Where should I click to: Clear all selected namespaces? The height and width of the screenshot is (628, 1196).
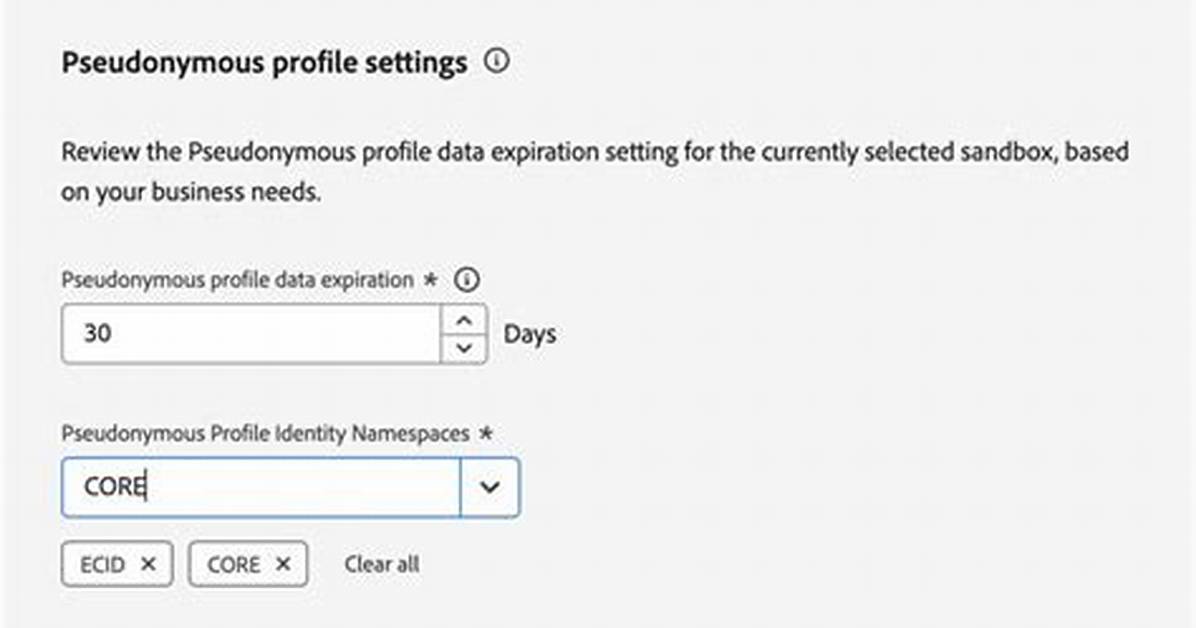(x=381, y=564)
